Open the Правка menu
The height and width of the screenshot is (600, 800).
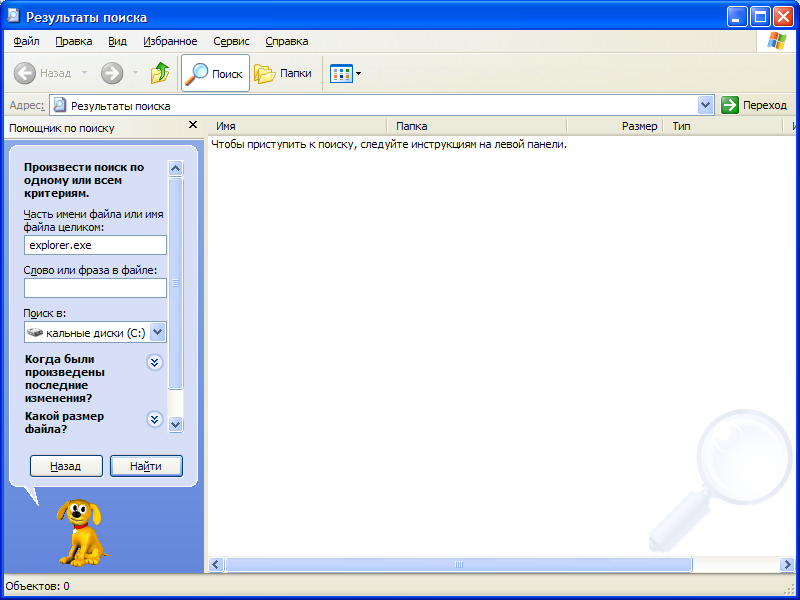73,41
